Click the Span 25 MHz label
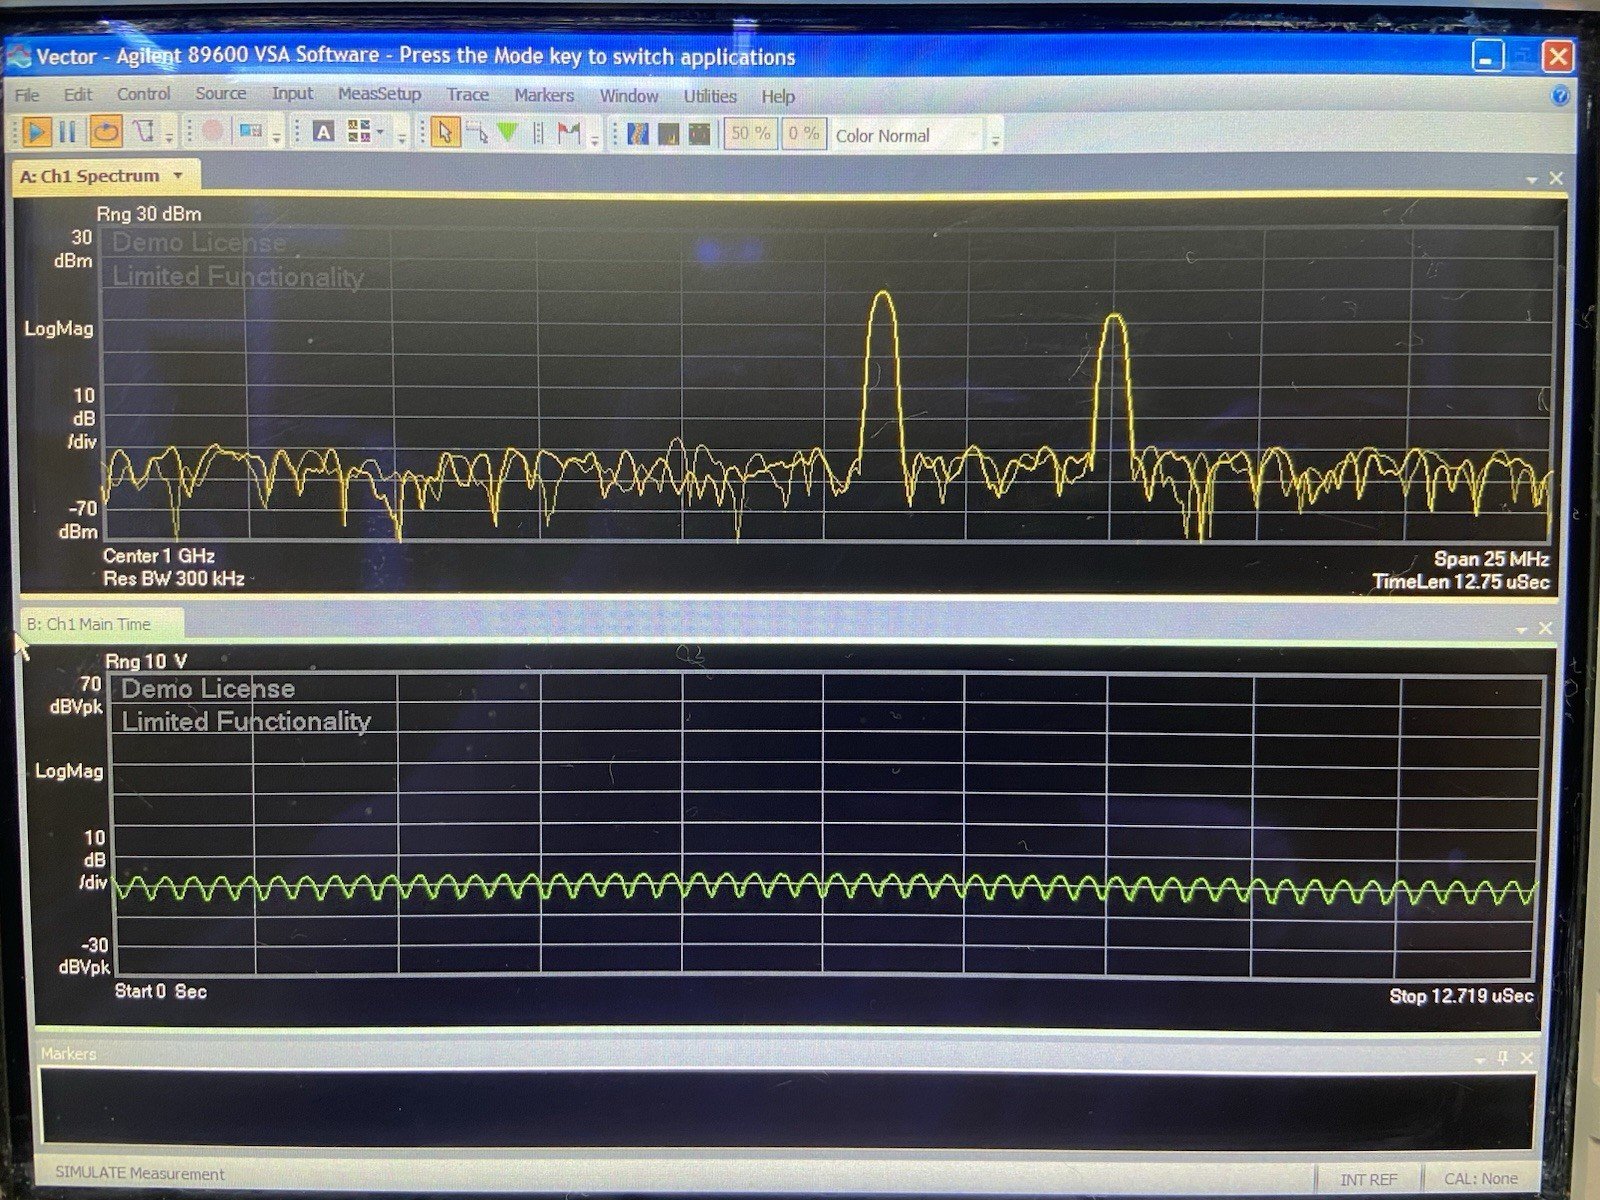The width and height of the screenshot is (1600, 1200). [1491, 559]
